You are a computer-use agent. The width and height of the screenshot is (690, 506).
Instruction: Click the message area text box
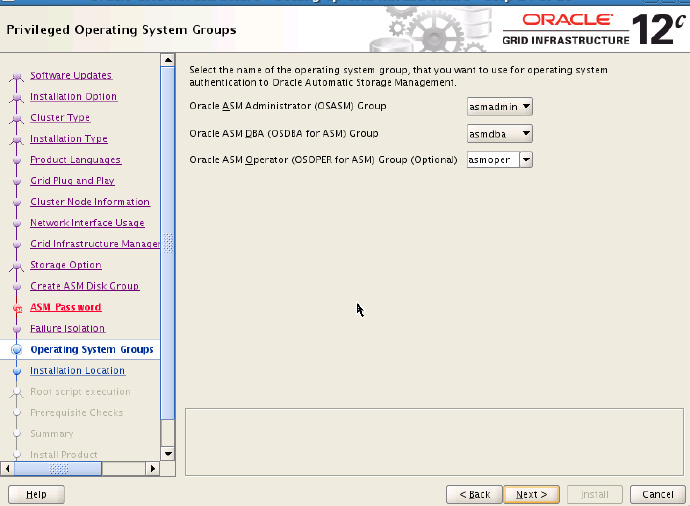434,442
